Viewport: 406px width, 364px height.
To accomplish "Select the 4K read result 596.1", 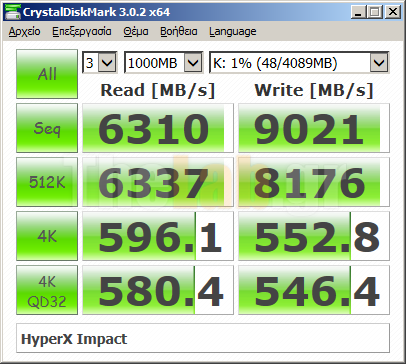I will [158, 236].
